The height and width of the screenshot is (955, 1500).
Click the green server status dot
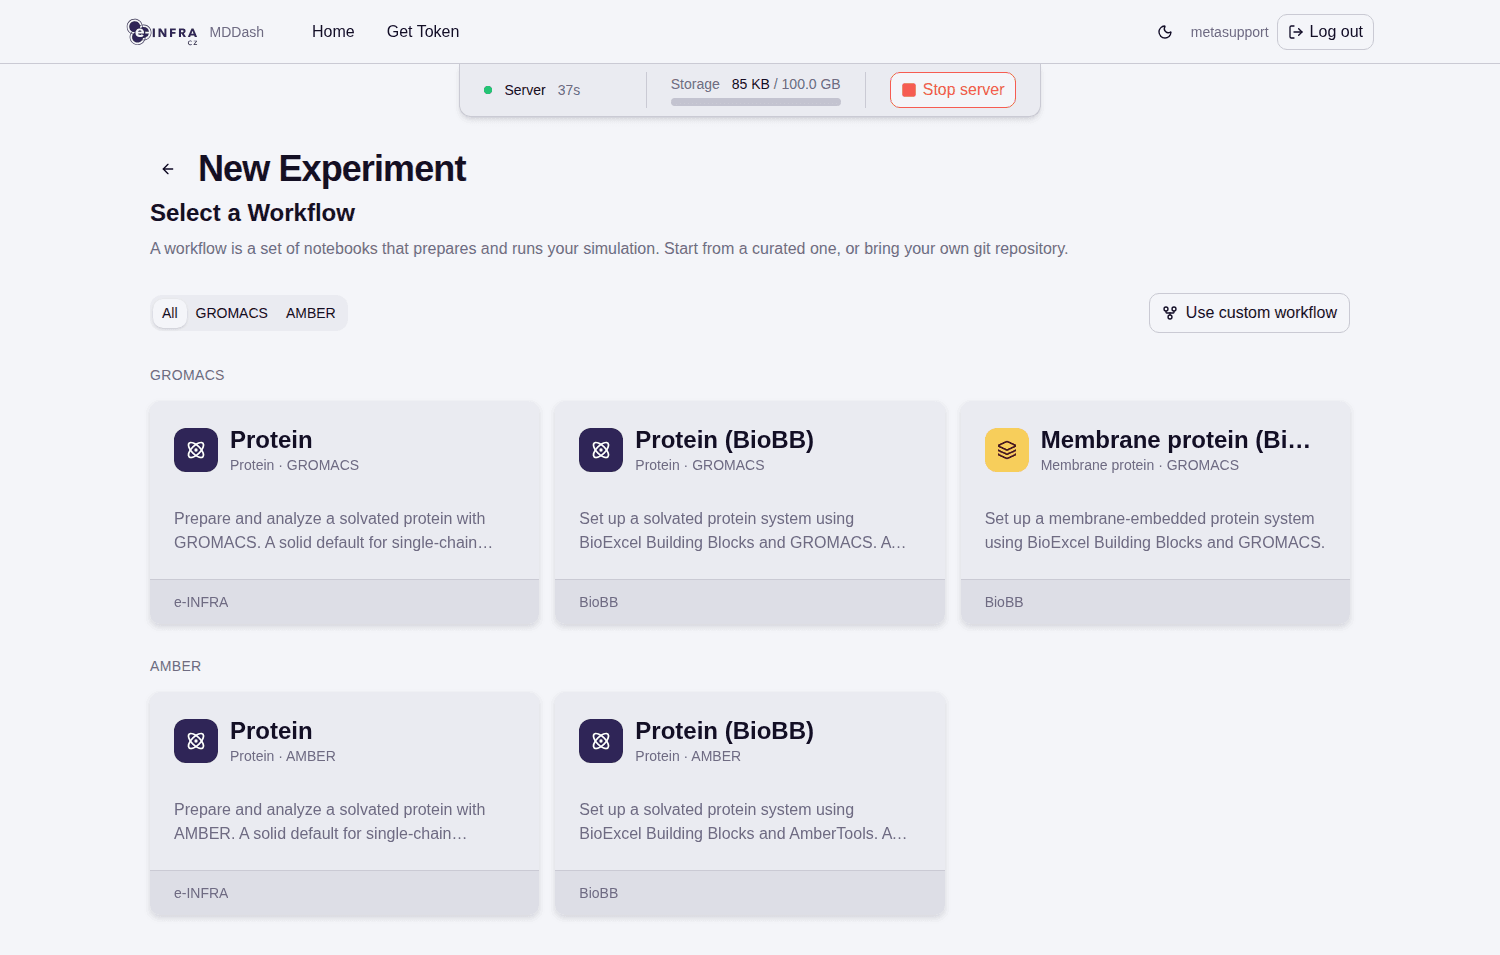pyautogui.click(x=488, y=90)
